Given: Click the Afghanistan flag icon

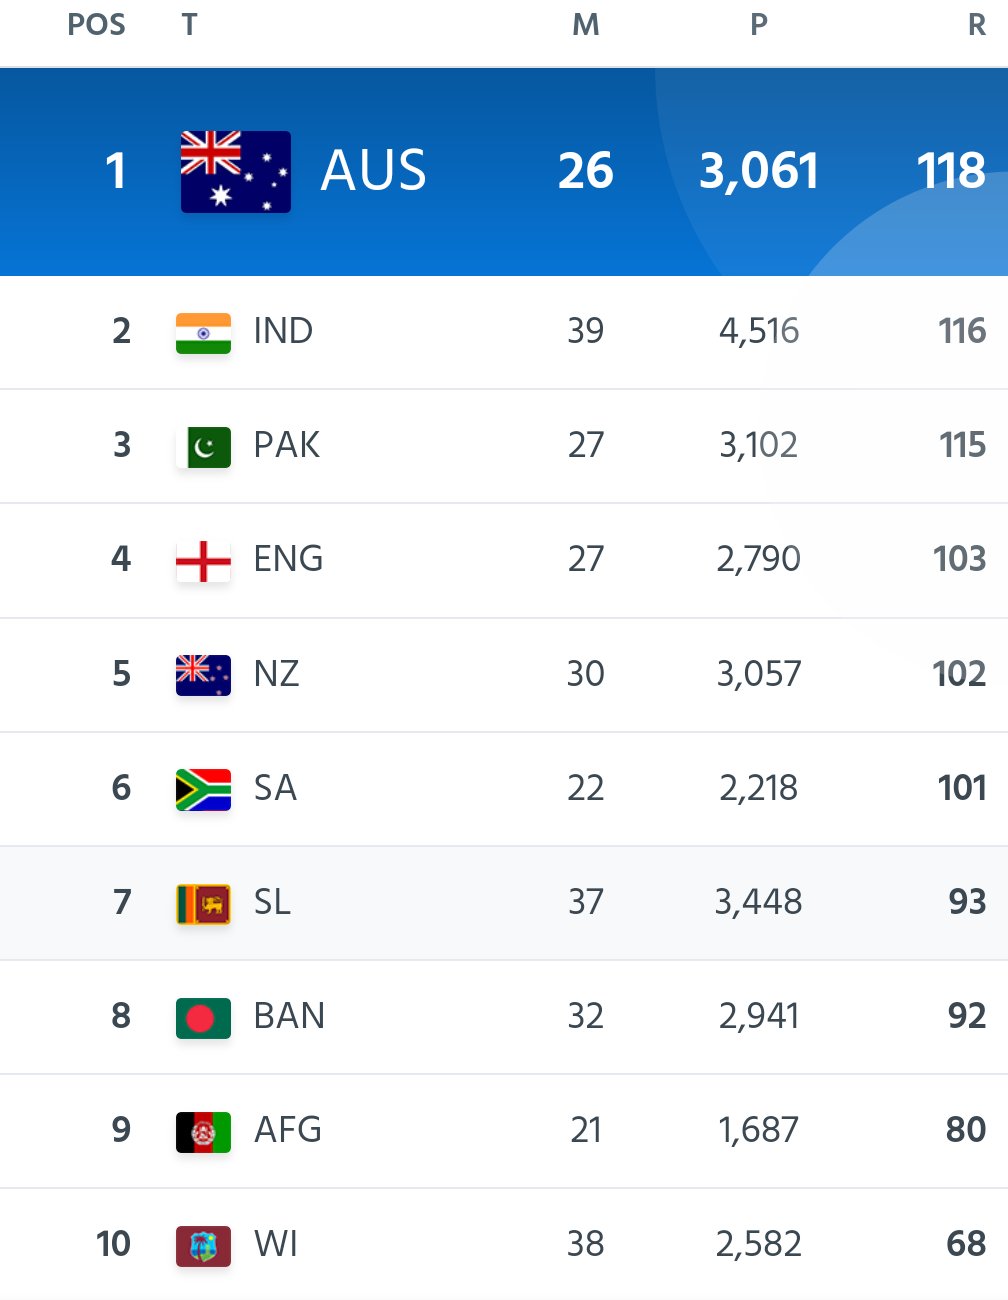Looking at the screenshot, I should 203,1132.
